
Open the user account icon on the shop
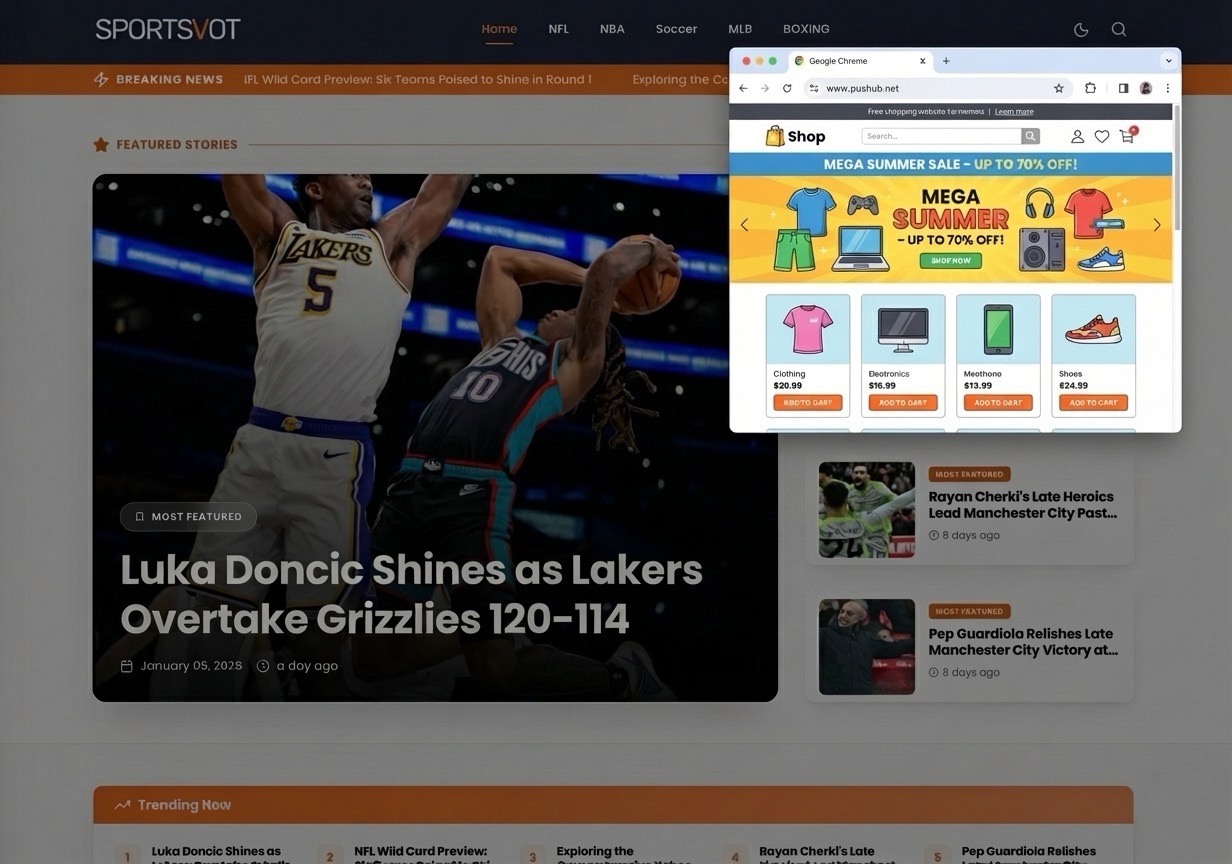pos(1077,136)
